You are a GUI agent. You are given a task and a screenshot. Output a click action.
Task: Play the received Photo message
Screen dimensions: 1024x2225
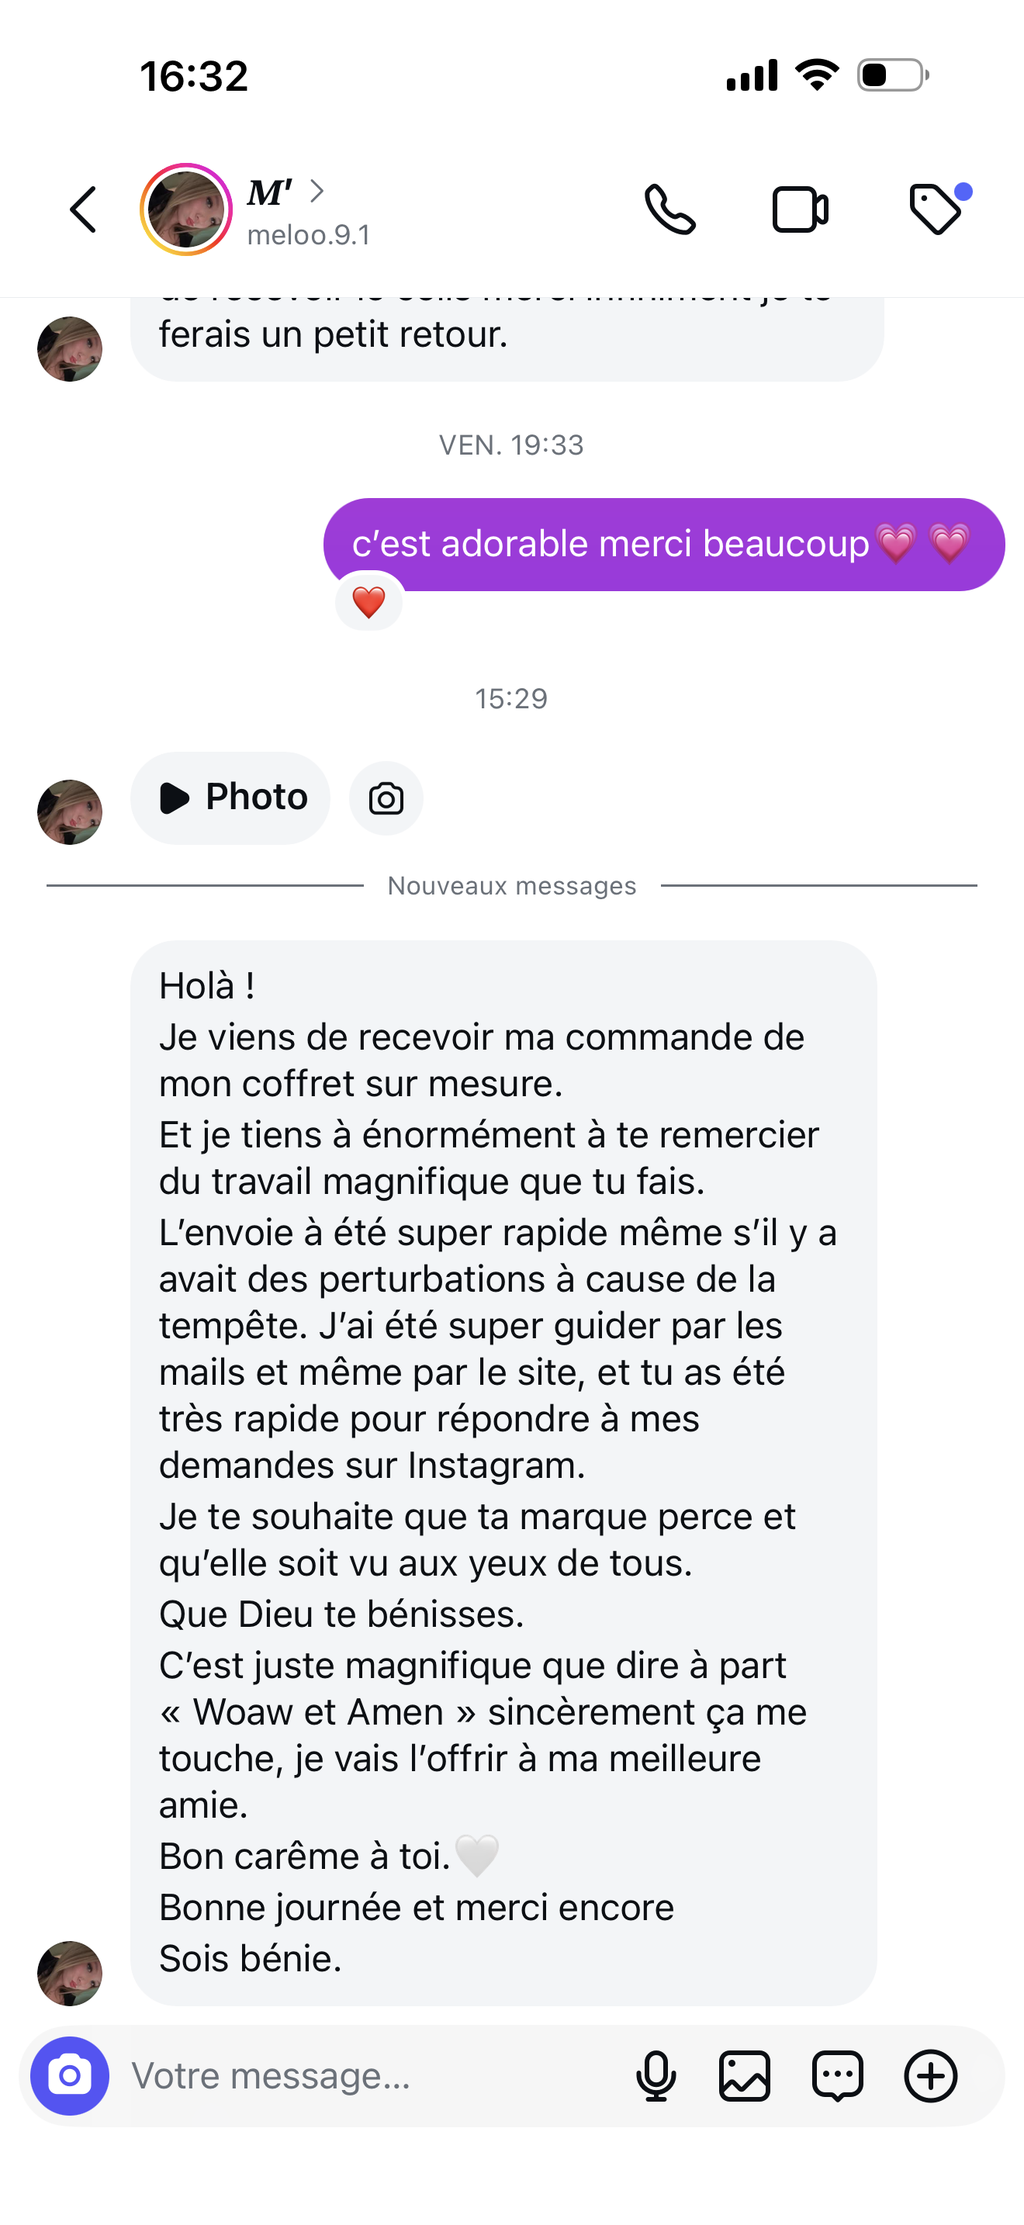coord(231,798)
